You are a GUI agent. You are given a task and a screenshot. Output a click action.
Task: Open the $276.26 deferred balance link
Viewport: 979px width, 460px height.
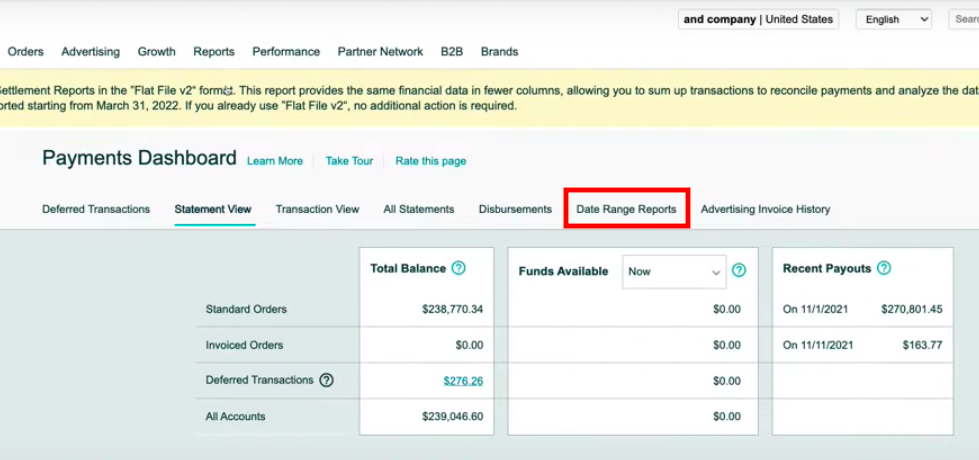click(x=463, y=381)
